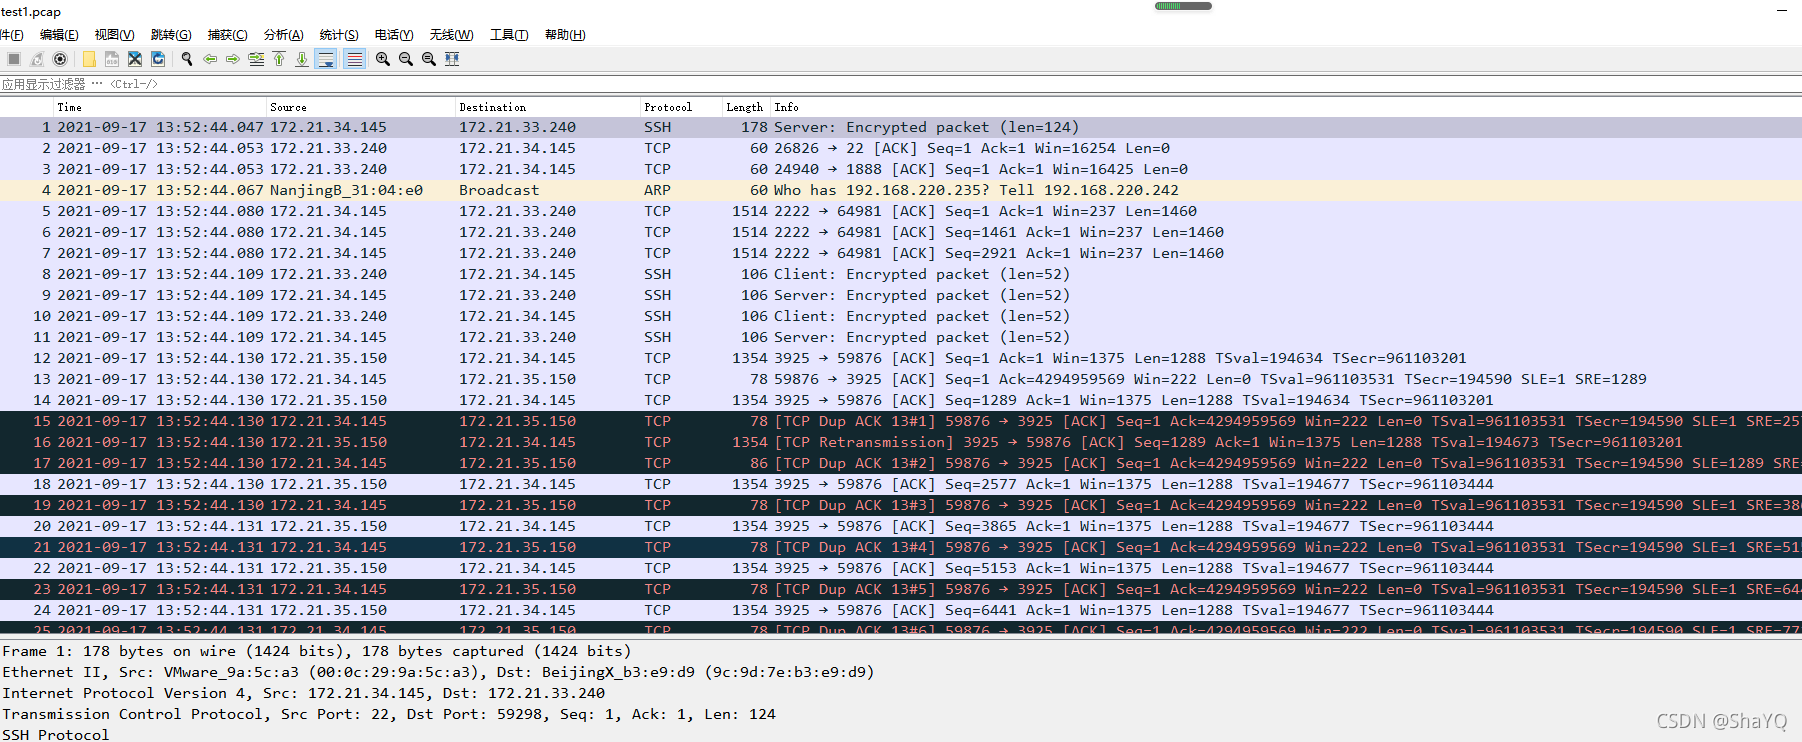The image size is (1802, 742).
Task: Select packet 1 SSH Server encrypted packet
Action: pos(901,127)
